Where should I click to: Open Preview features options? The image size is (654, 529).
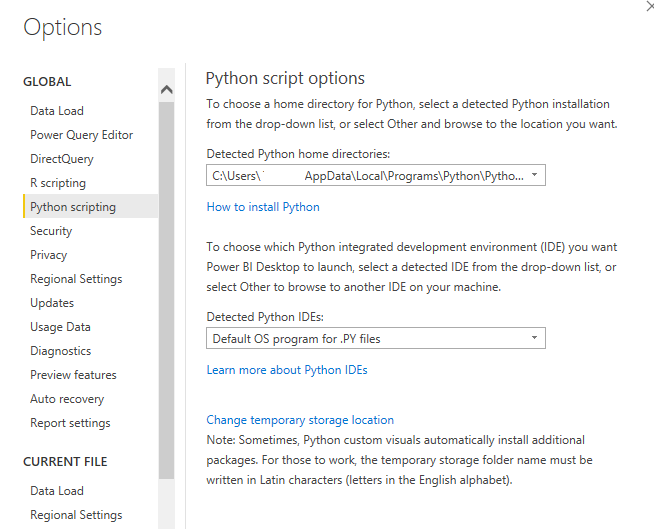point(73,375)
